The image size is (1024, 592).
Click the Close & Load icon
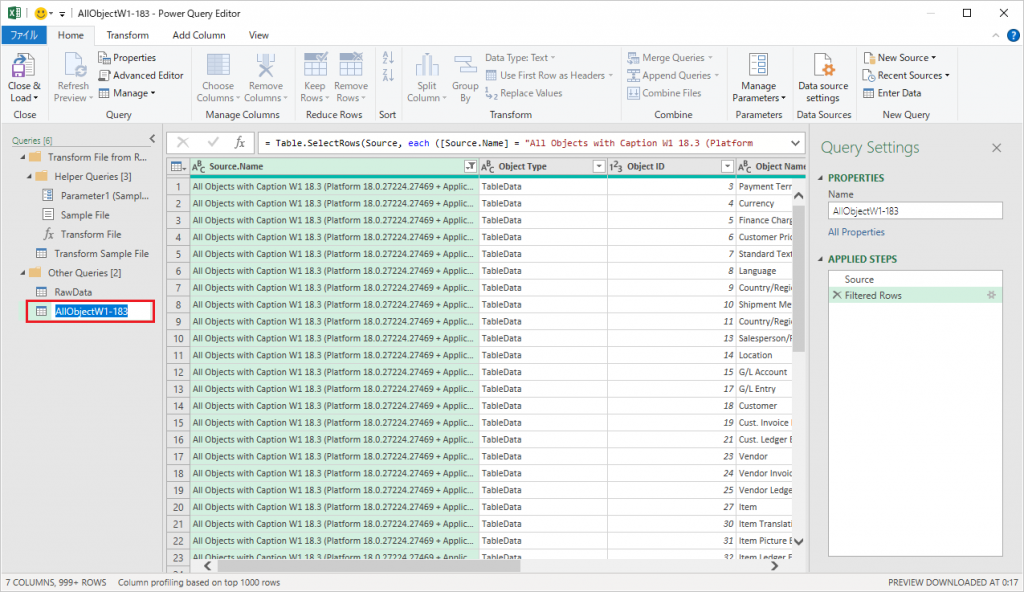[24, 67]
